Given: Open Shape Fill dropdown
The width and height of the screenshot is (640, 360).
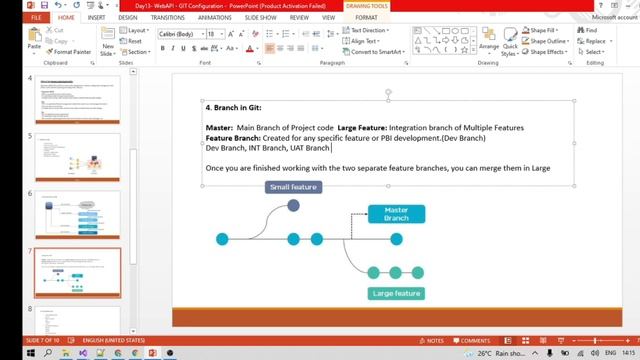Looking at the screenshot, I should click(540, 30).
